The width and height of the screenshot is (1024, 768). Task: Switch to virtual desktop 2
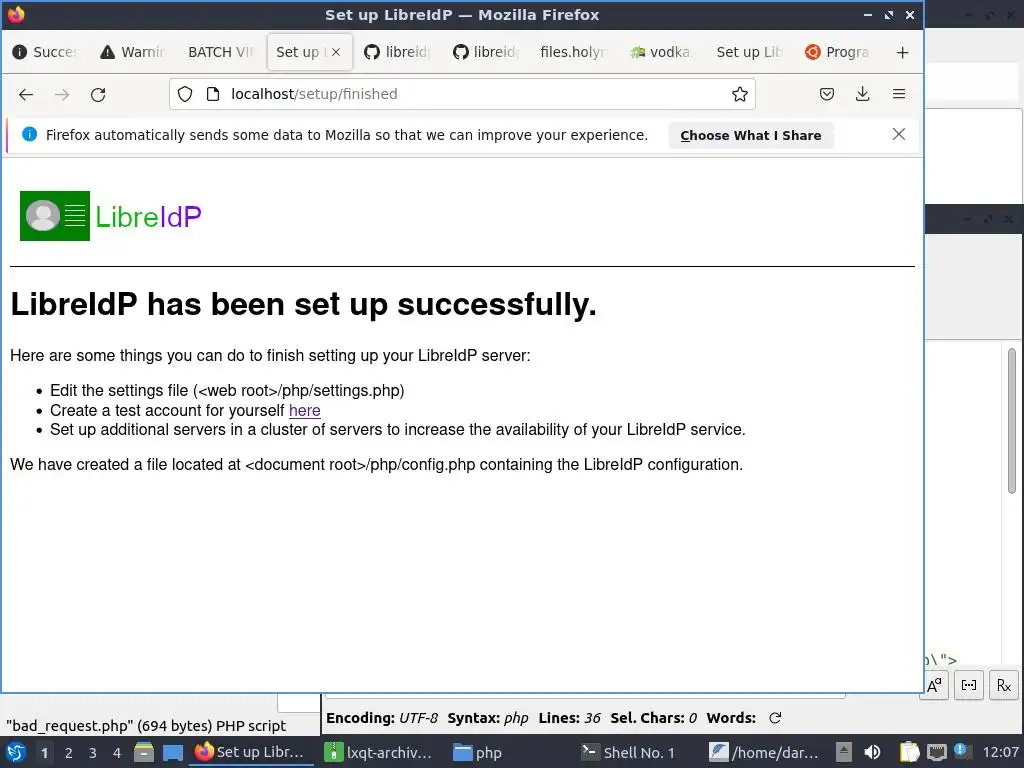coord(69,753)
